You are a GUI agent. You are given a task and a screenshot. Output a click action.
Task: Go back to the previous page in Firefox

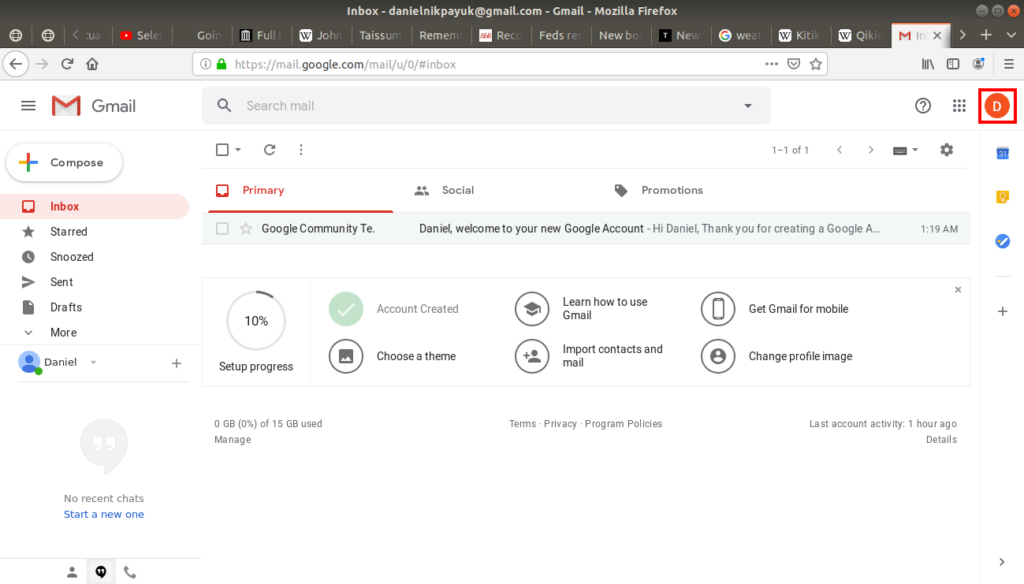pyautogui.click(x=16, y=64)
